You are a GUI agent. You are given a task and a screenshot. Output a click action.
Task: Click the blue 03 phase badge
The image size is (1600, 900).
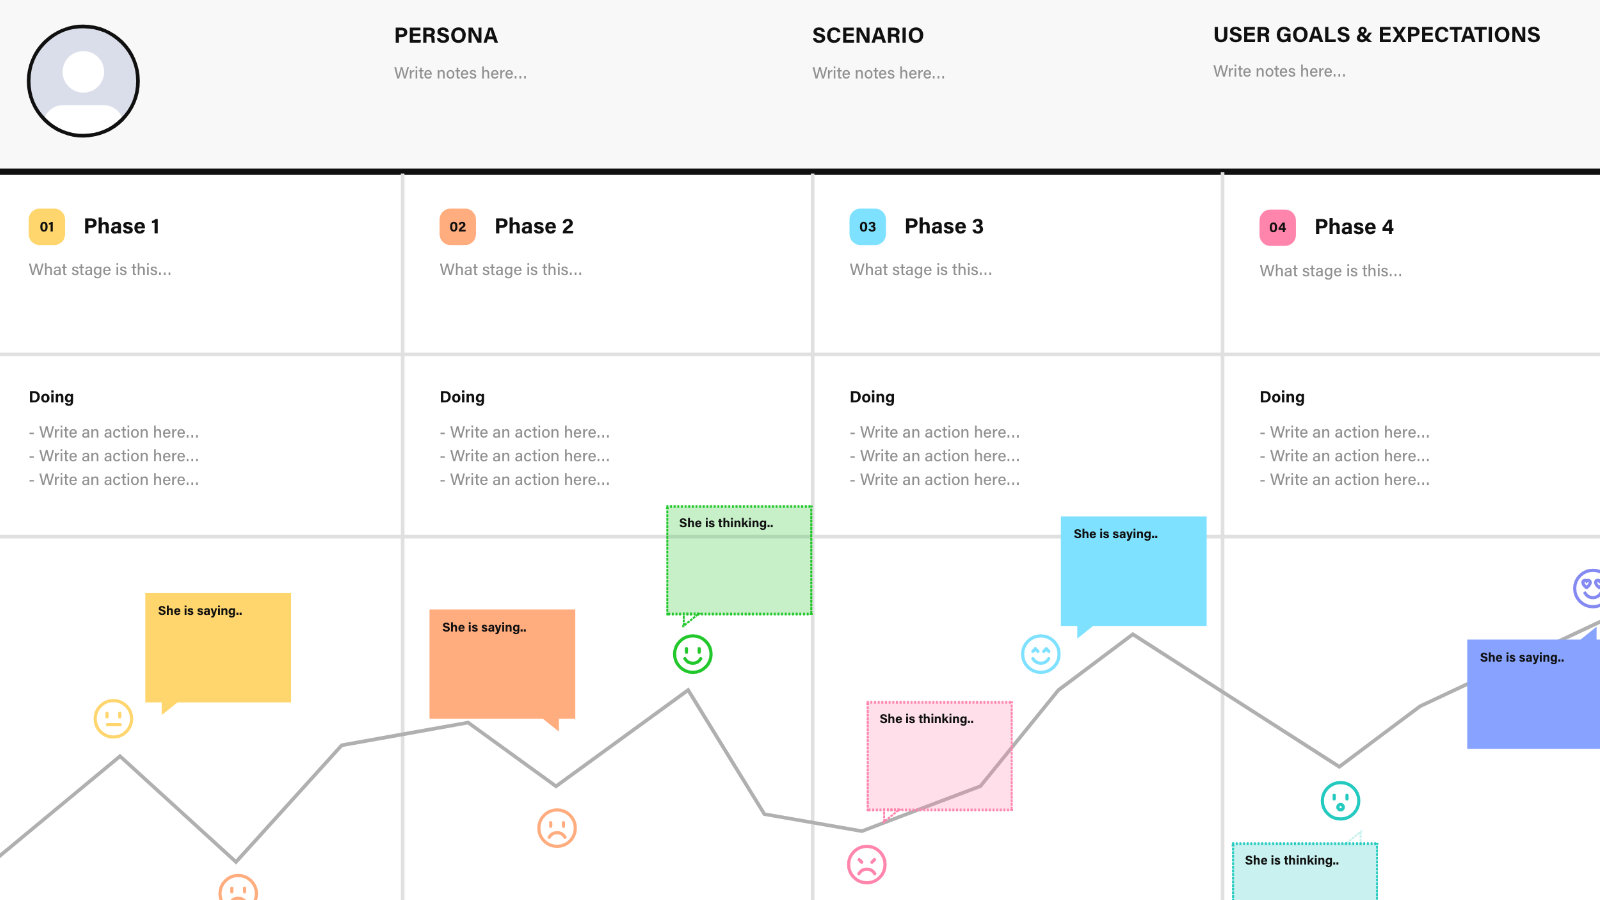868,227
